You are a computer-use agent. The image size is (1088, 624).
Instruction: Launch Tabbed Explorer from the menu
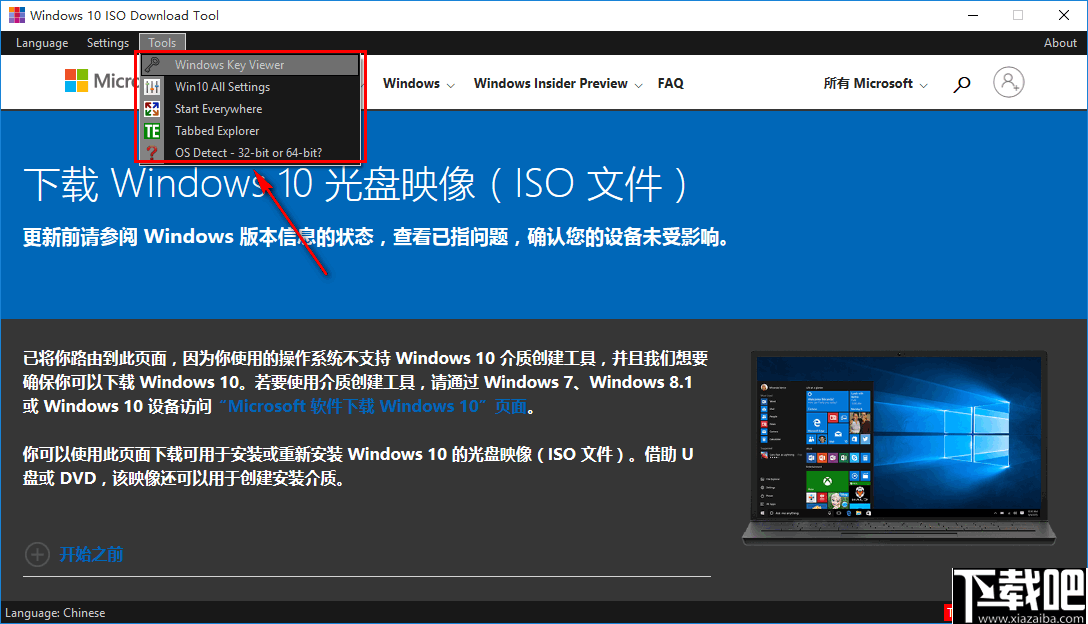[250, 130]
